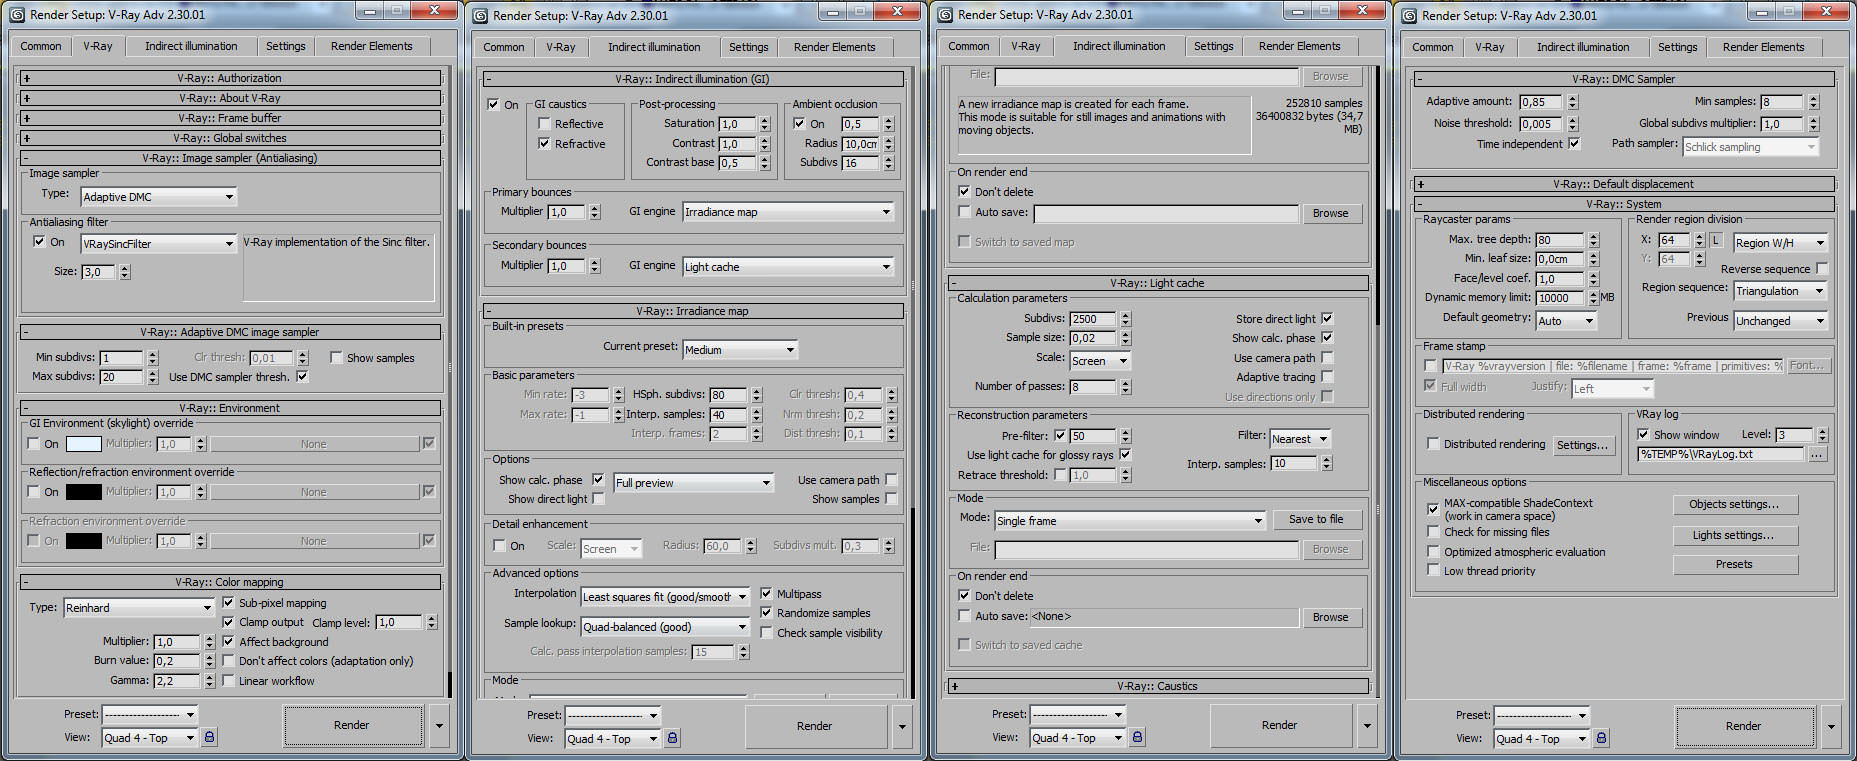Click app icon in fourth Render Setup title bar

click(x=1410, y=15)
